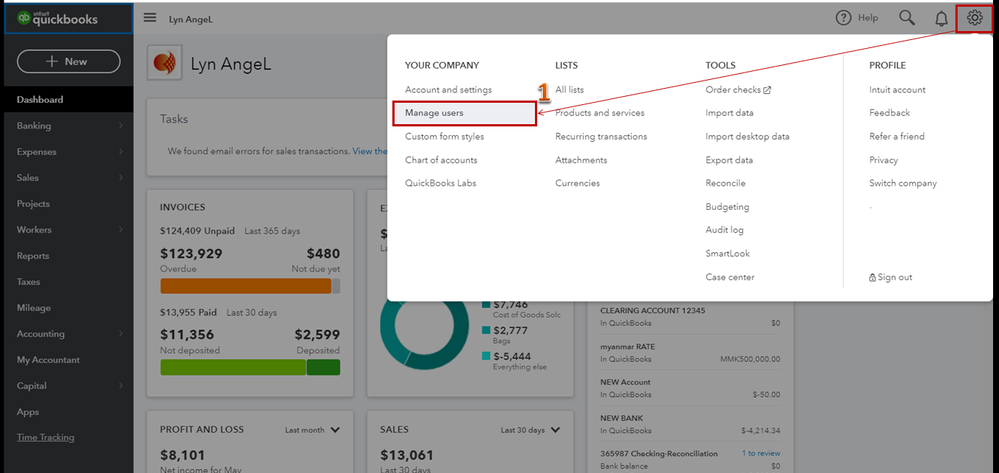This screenshot has width=999, height=473.
Task: Open QuickBooks Labs
Action: tap(441, 184)
